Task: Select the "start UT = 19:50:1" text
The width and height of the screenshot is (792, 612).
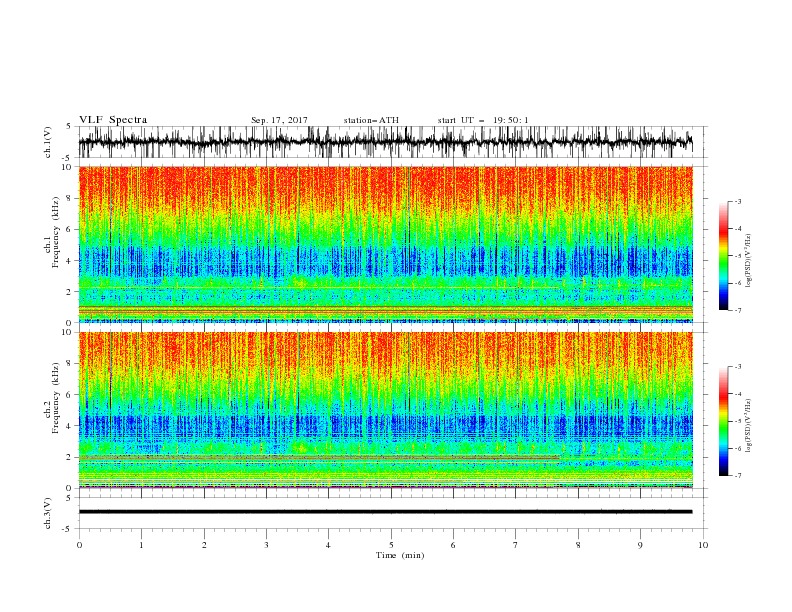Action: click(483, 120)
